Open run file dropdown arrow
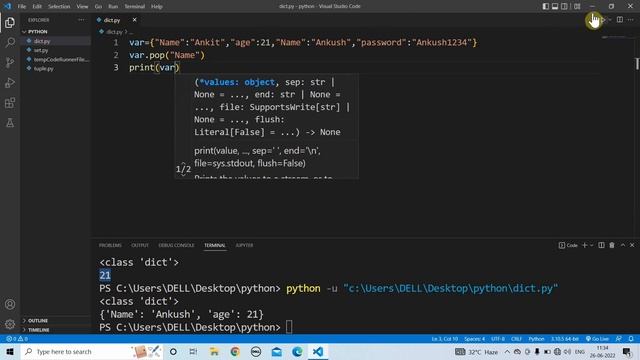The image size is (640, 360). [610, 20]
